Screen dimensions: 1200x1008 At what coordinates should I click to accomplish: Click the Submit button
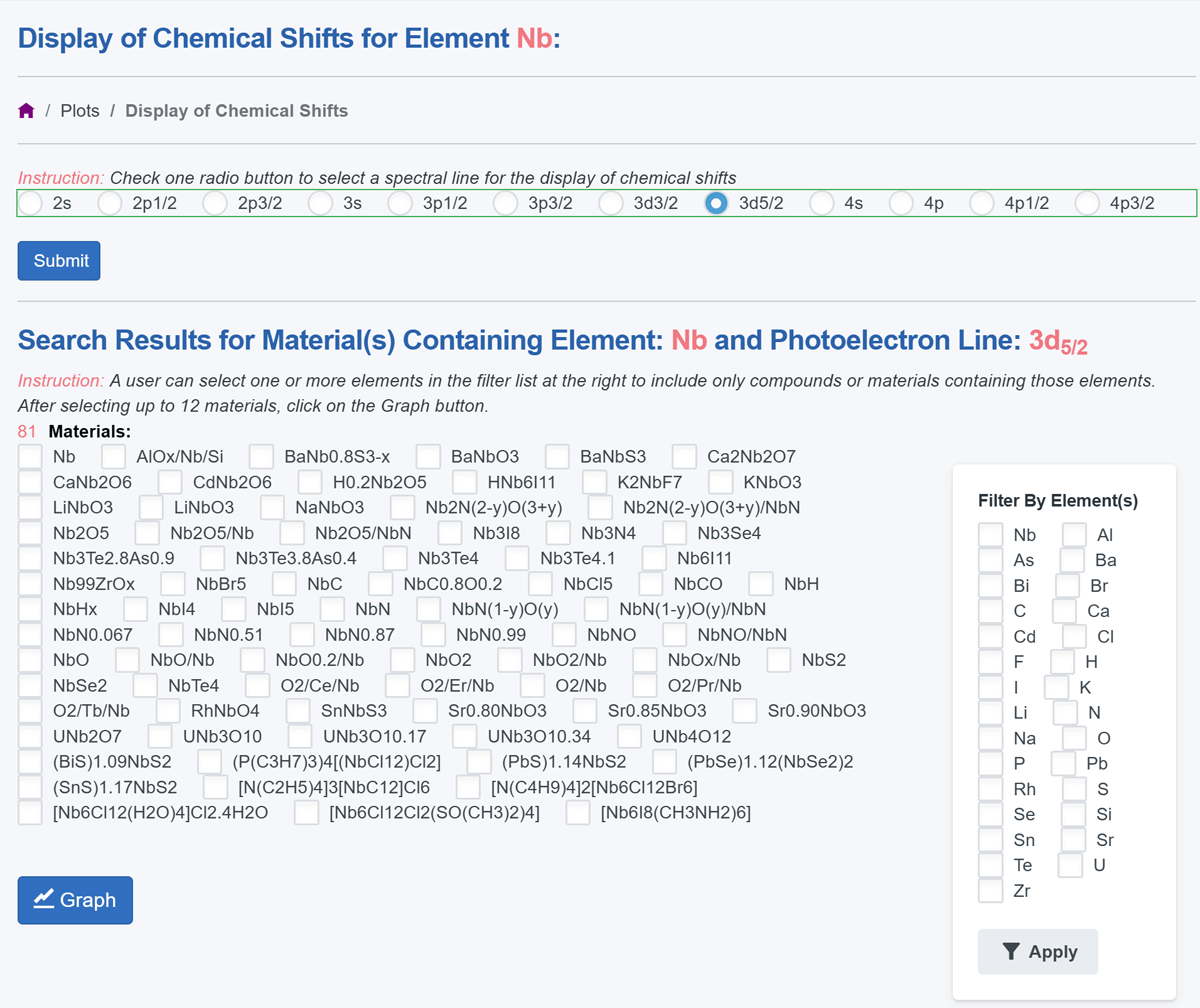pos(58,260)
